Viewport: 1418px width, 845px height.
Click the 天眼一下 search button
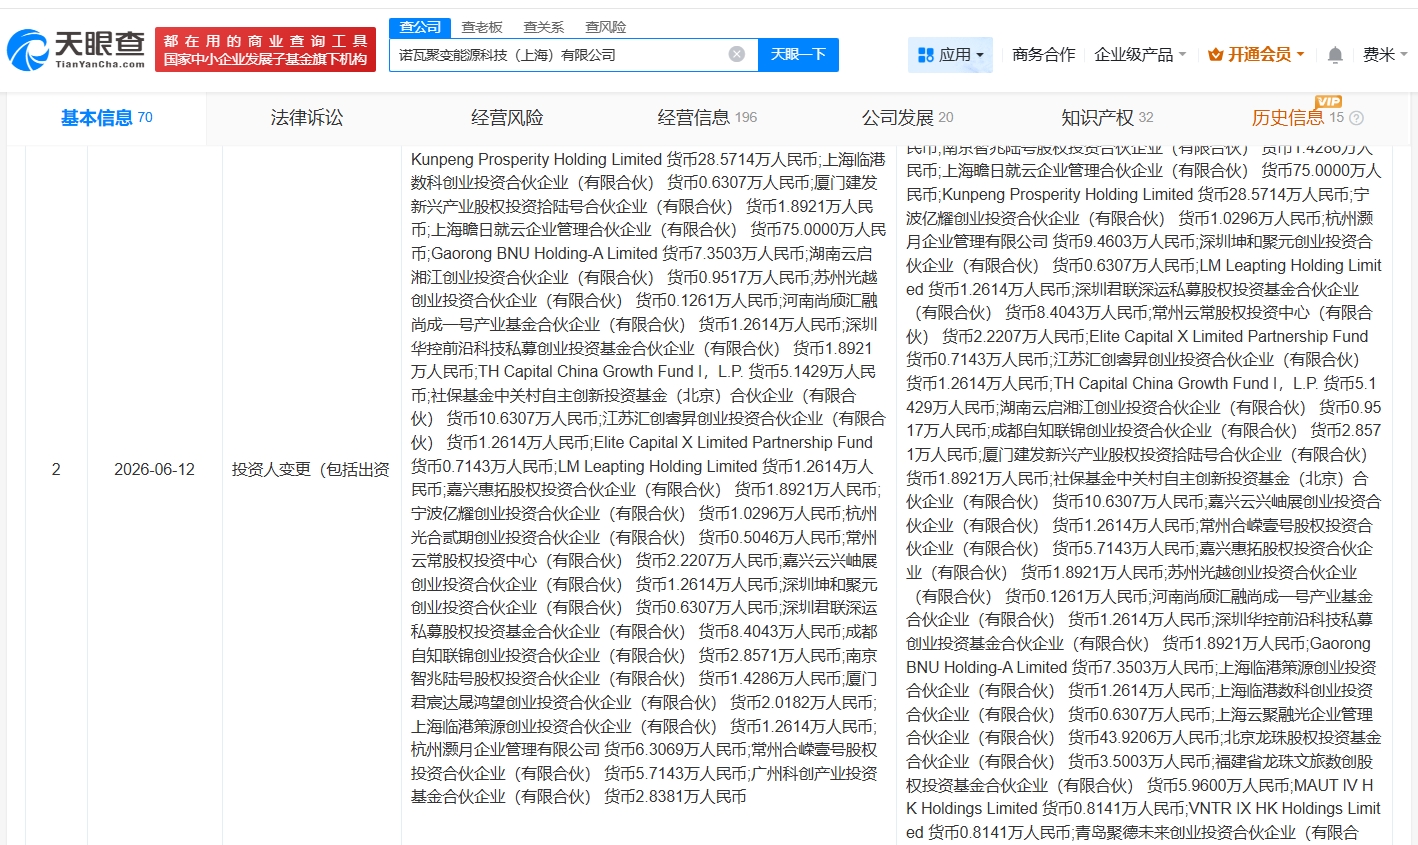pos(798,55)
